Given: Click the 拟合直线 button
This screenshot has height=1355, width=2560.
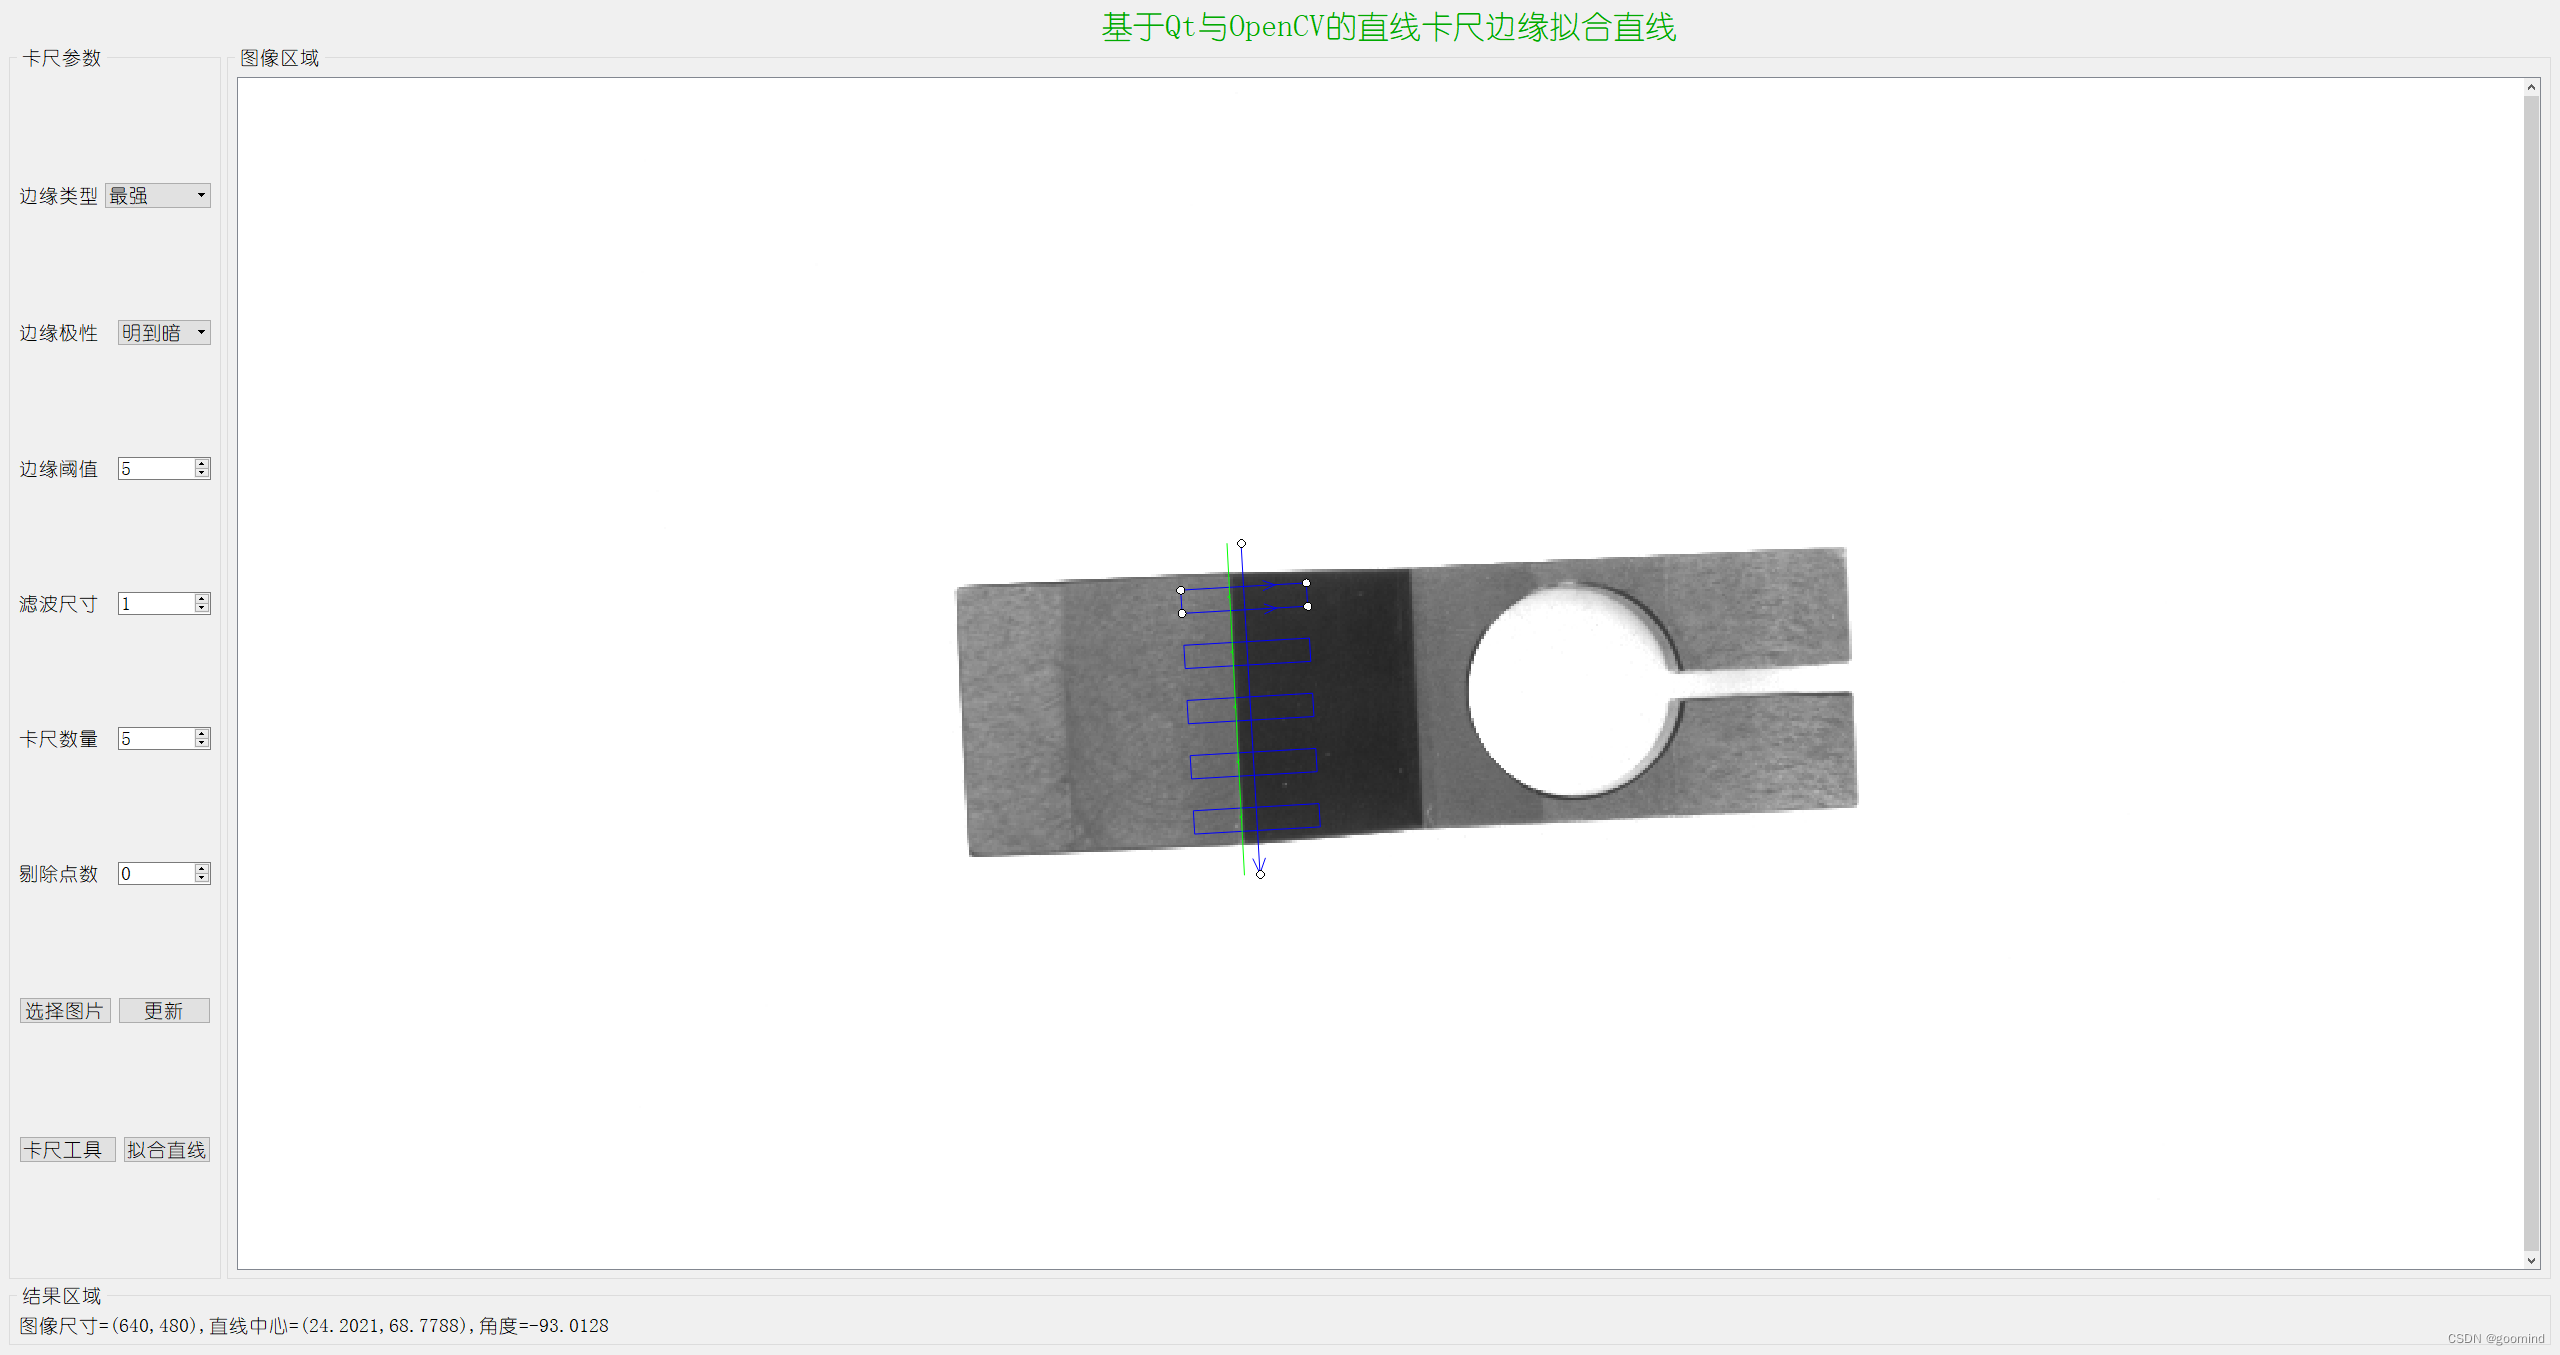Looking at the screenshot, I should (x=167, y=1150).
